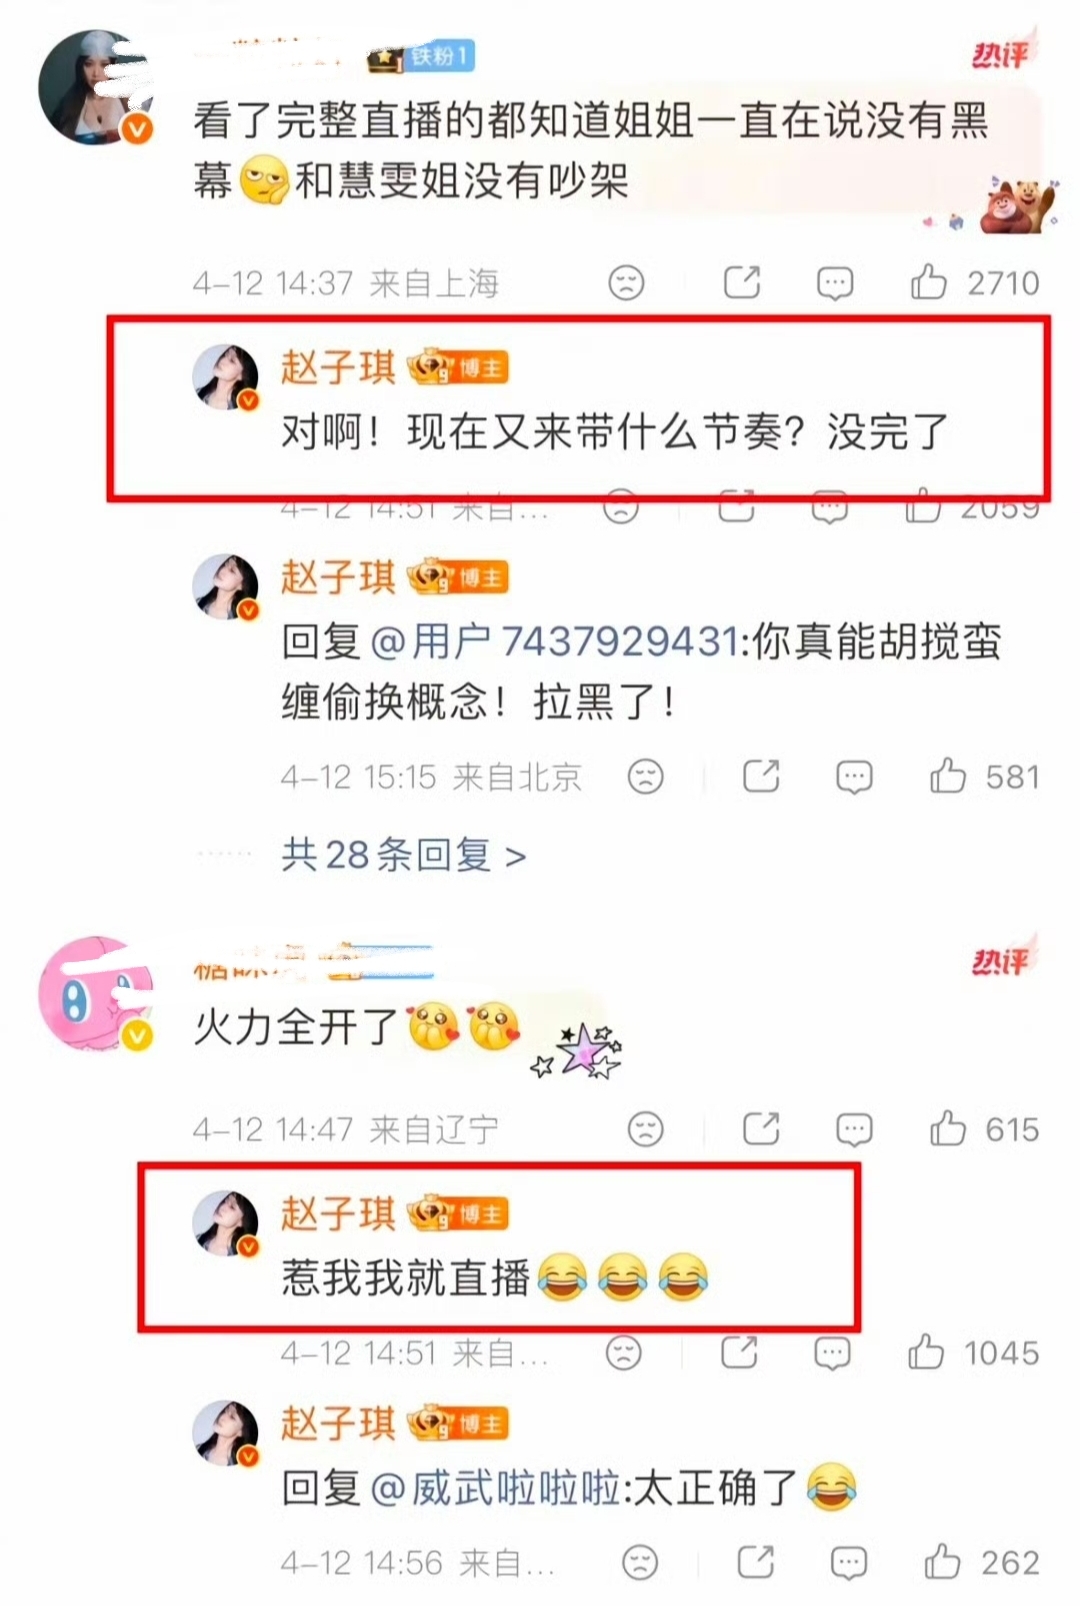
Task: Reply to the 4-12 14:37 Shanghai comment
Action: coord(835,283)
